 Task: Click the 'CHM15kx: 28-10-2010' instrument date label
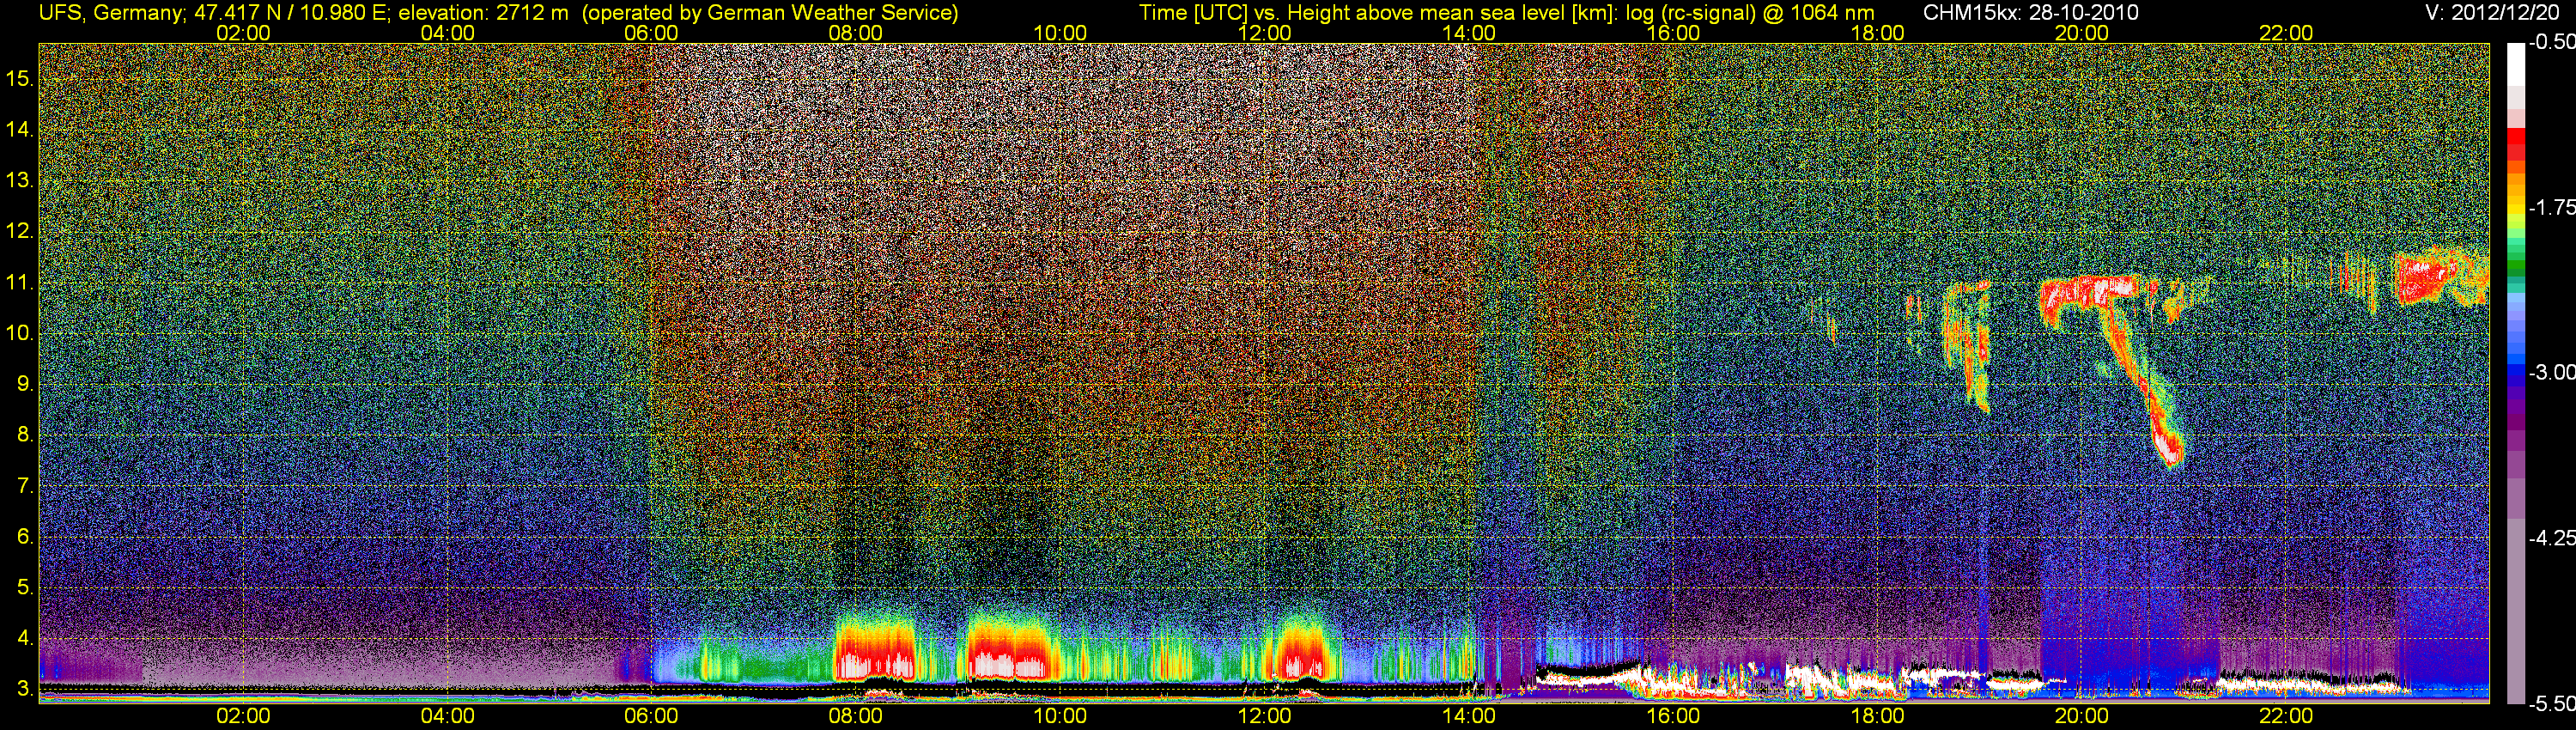coord(2029,13)
